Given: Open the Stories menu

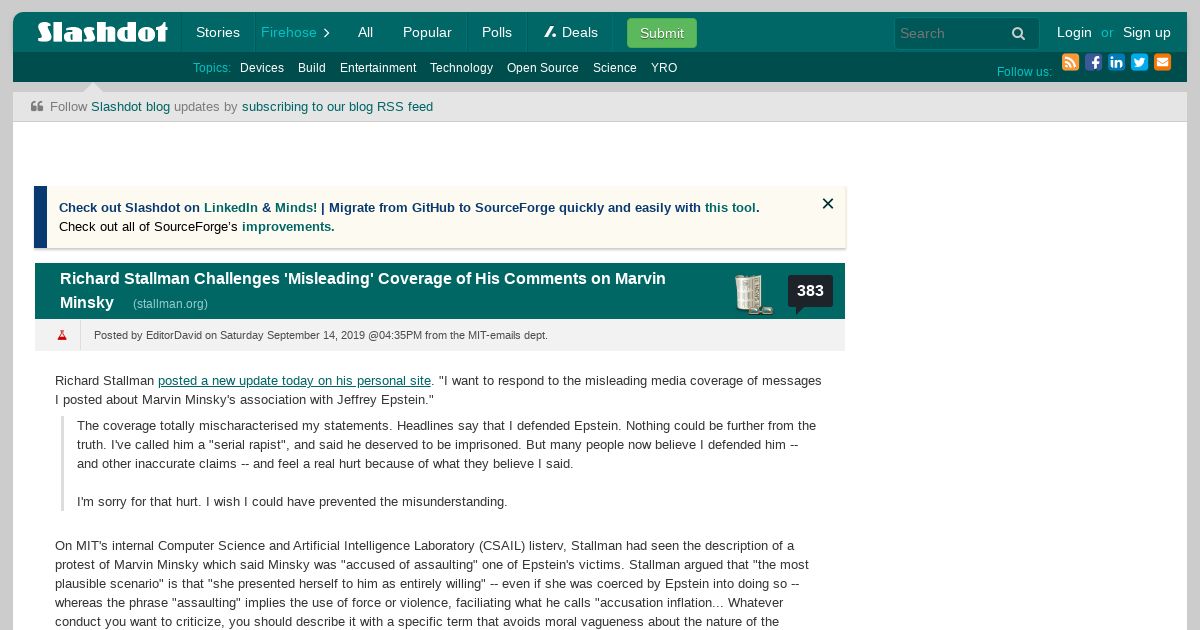Looking at the screenshot, I should click(218, 32).
